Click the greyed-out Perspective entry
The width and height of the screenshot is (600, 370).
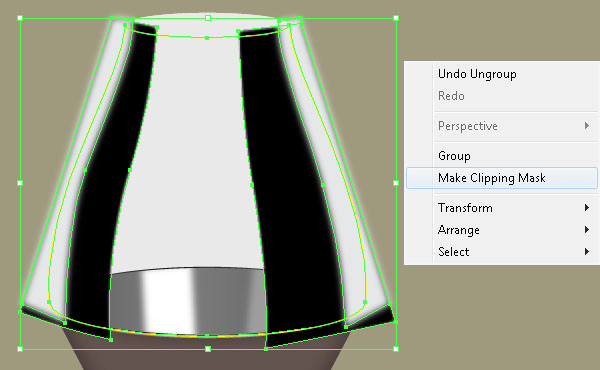(x=502, y=126)
